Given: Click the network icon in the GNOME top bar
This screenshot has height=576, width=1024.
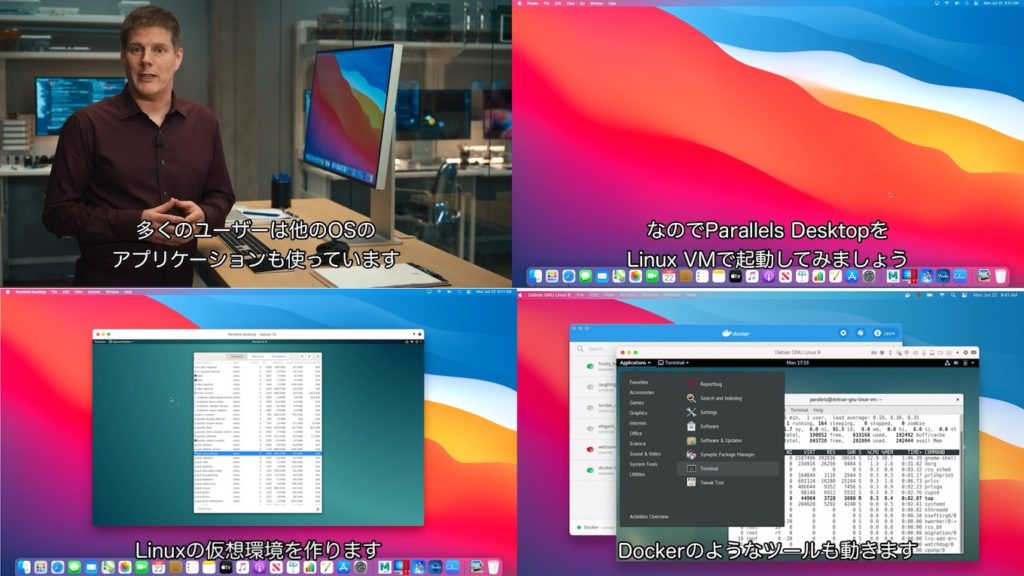Looking at the screenshot, I should [947, 363].
